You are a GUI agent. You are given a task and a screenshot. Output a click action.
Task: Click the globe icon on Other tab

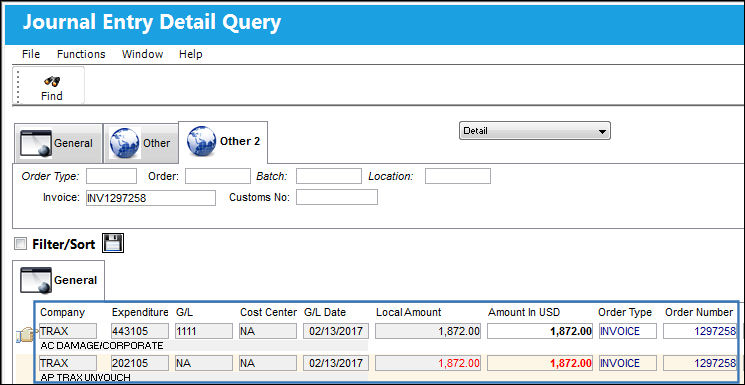[x=124, y=143]
